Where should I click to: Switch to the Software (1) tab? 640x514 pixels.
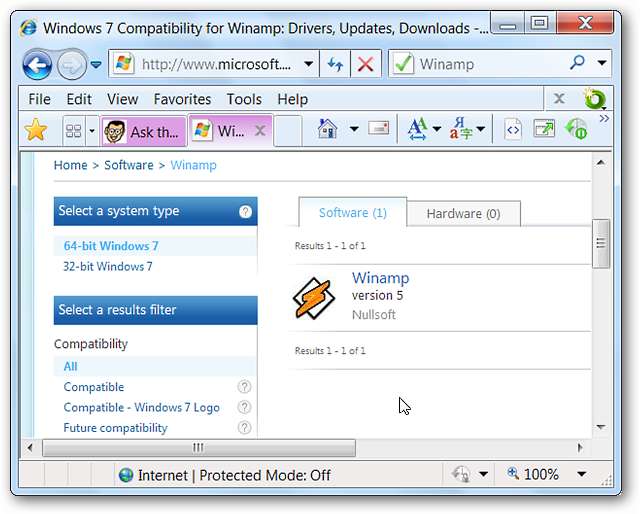pos(353,212)
